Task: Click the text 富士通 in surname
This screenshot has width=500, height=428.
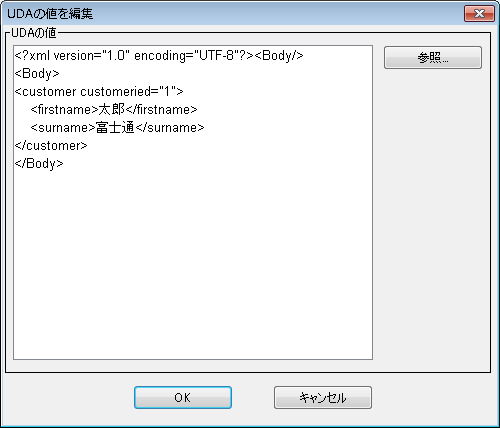Action: point(115,127)
